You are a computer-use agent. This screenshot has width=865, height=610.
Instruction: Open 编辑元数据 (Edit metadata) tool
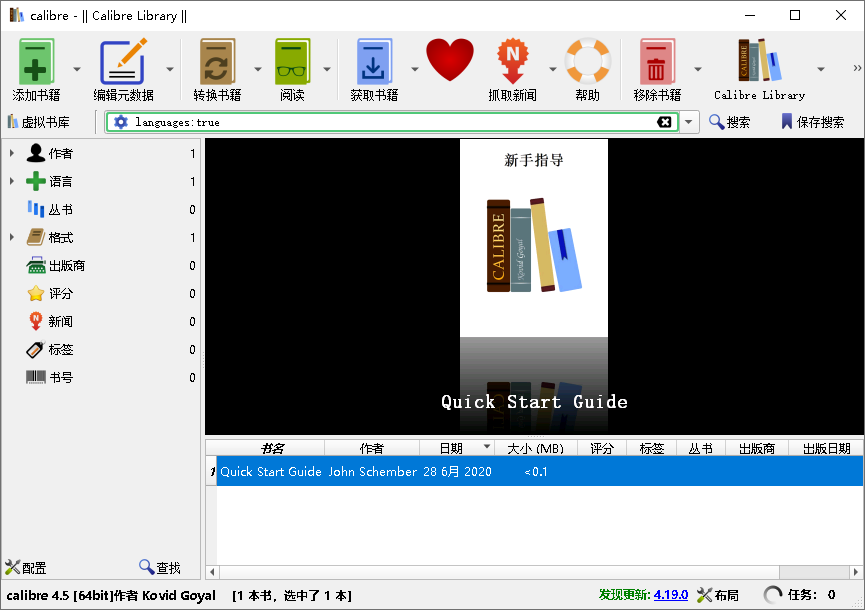point(123,62)
